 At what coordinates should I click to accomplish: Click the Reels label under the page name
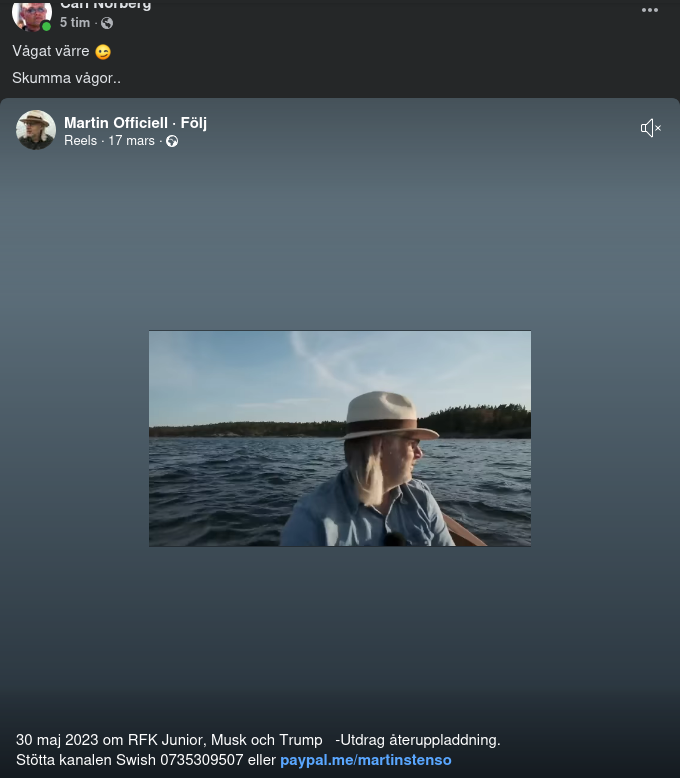(80, 141)
